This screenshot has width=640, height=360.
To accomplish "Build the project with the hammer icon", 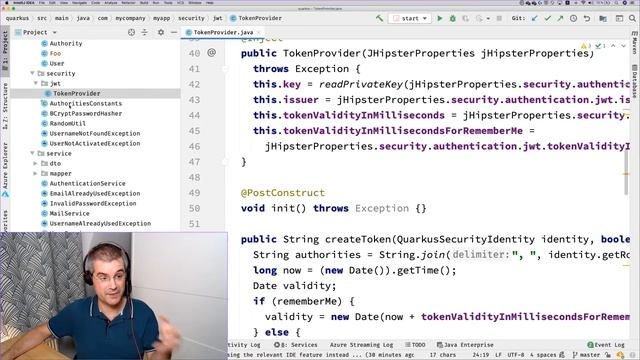I will pyautogui.click(x=380, y=18).
